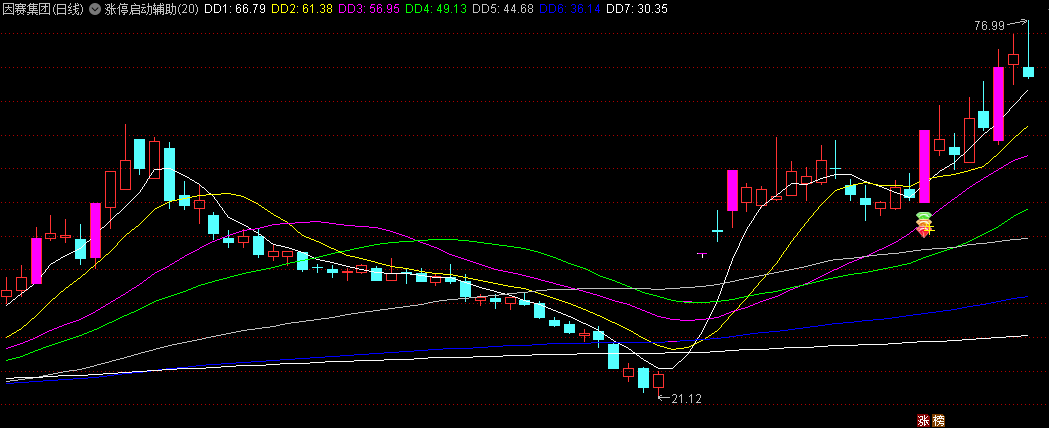Image resolution: width=1049 pixels, height=428 pixels.
Task: Click the red 涨 badge
Action: (x=923, y=421)
